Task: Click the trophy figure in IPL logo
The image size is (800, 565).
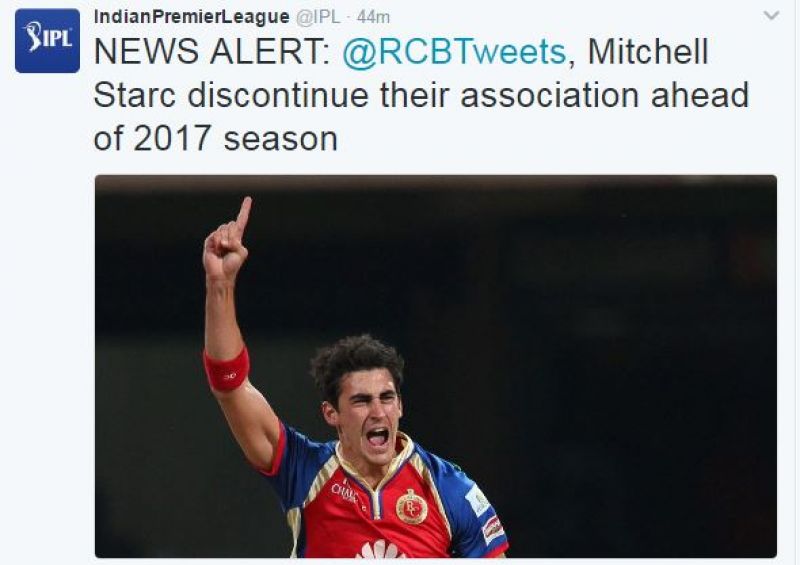Action: point(34,36)
